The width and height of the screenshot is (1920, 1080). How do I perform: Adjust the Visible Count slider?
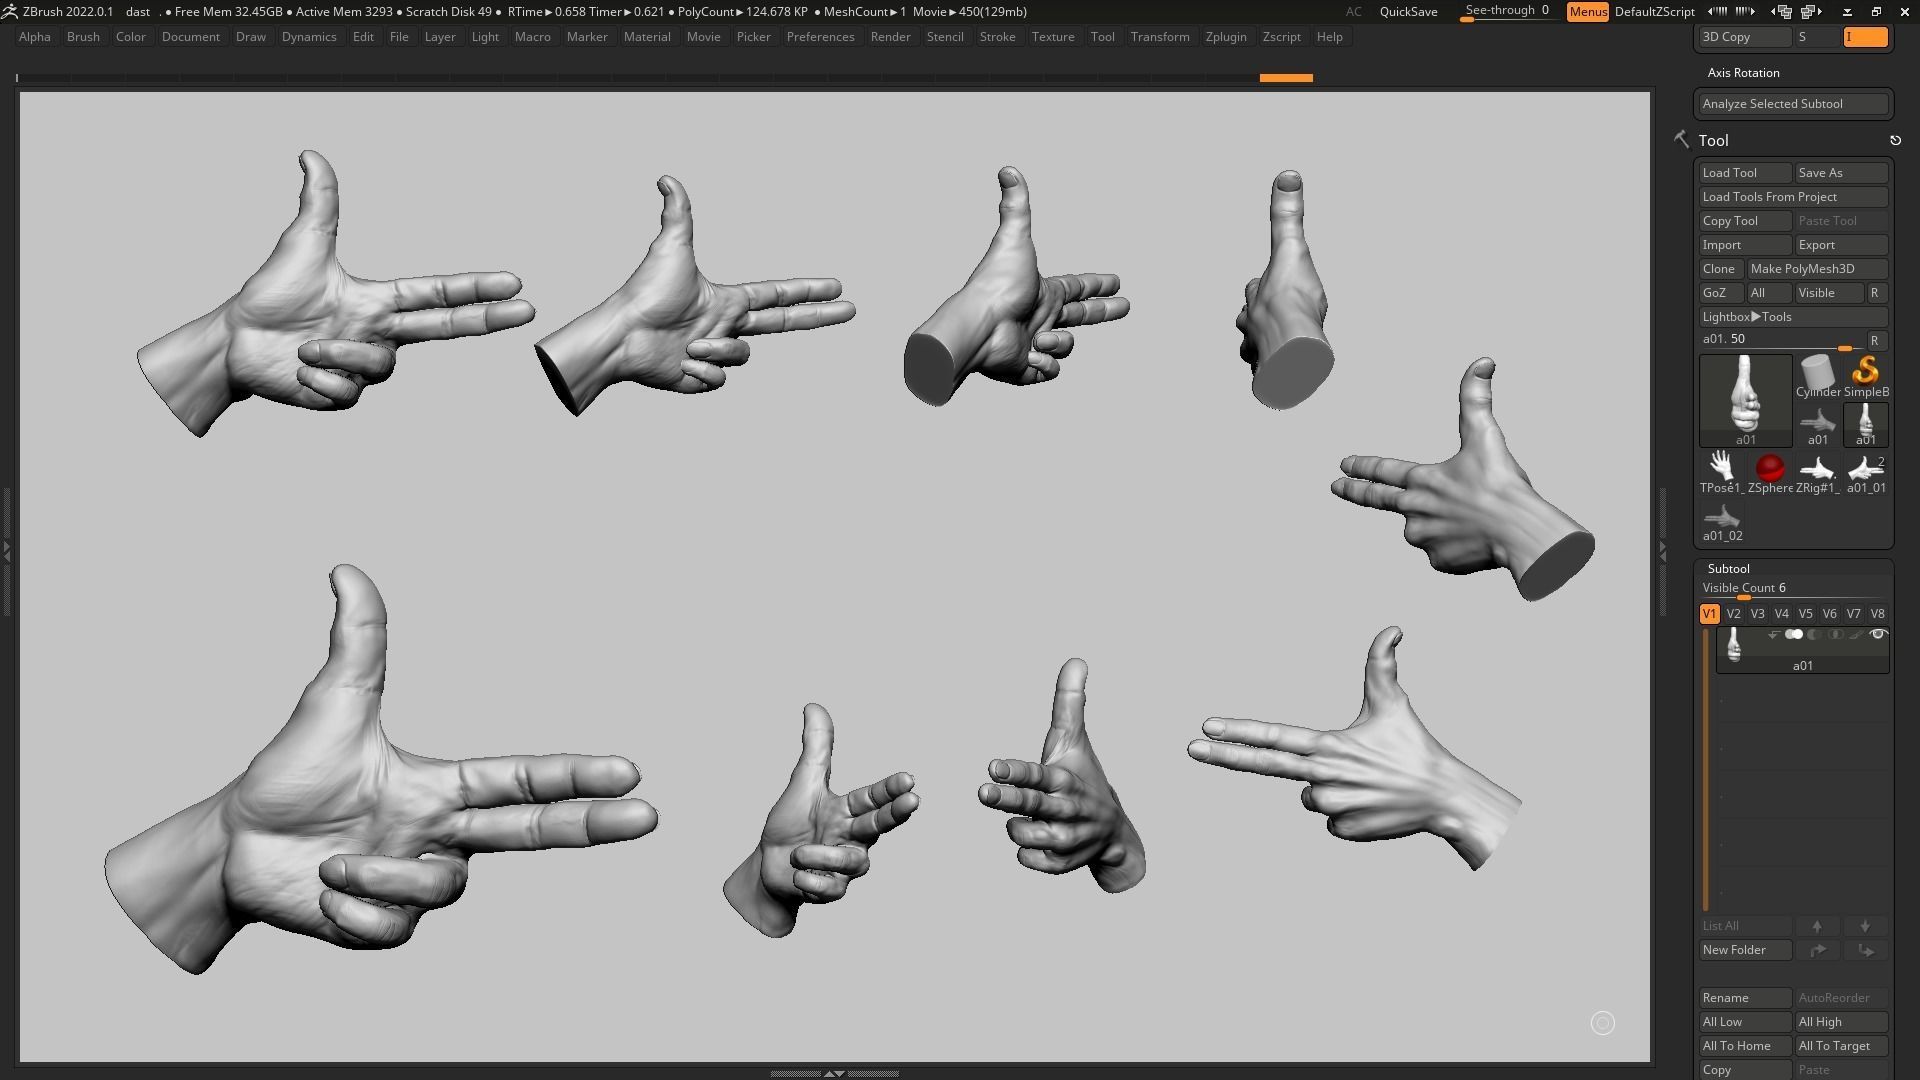pyautogui.click(x=1793, y=590)
